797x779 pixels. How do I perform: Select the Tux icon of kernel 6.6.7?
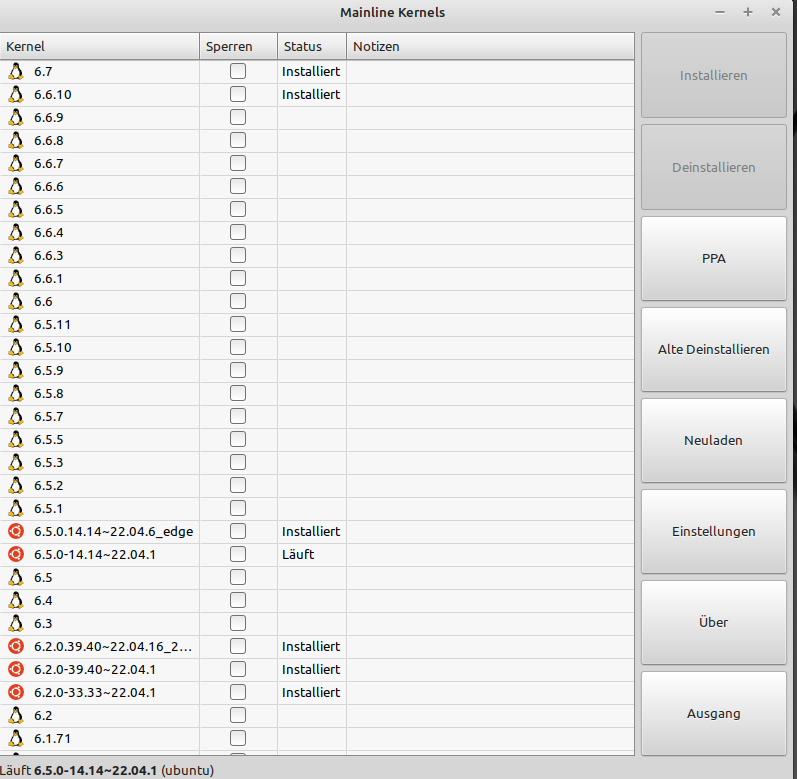(16, 164)
